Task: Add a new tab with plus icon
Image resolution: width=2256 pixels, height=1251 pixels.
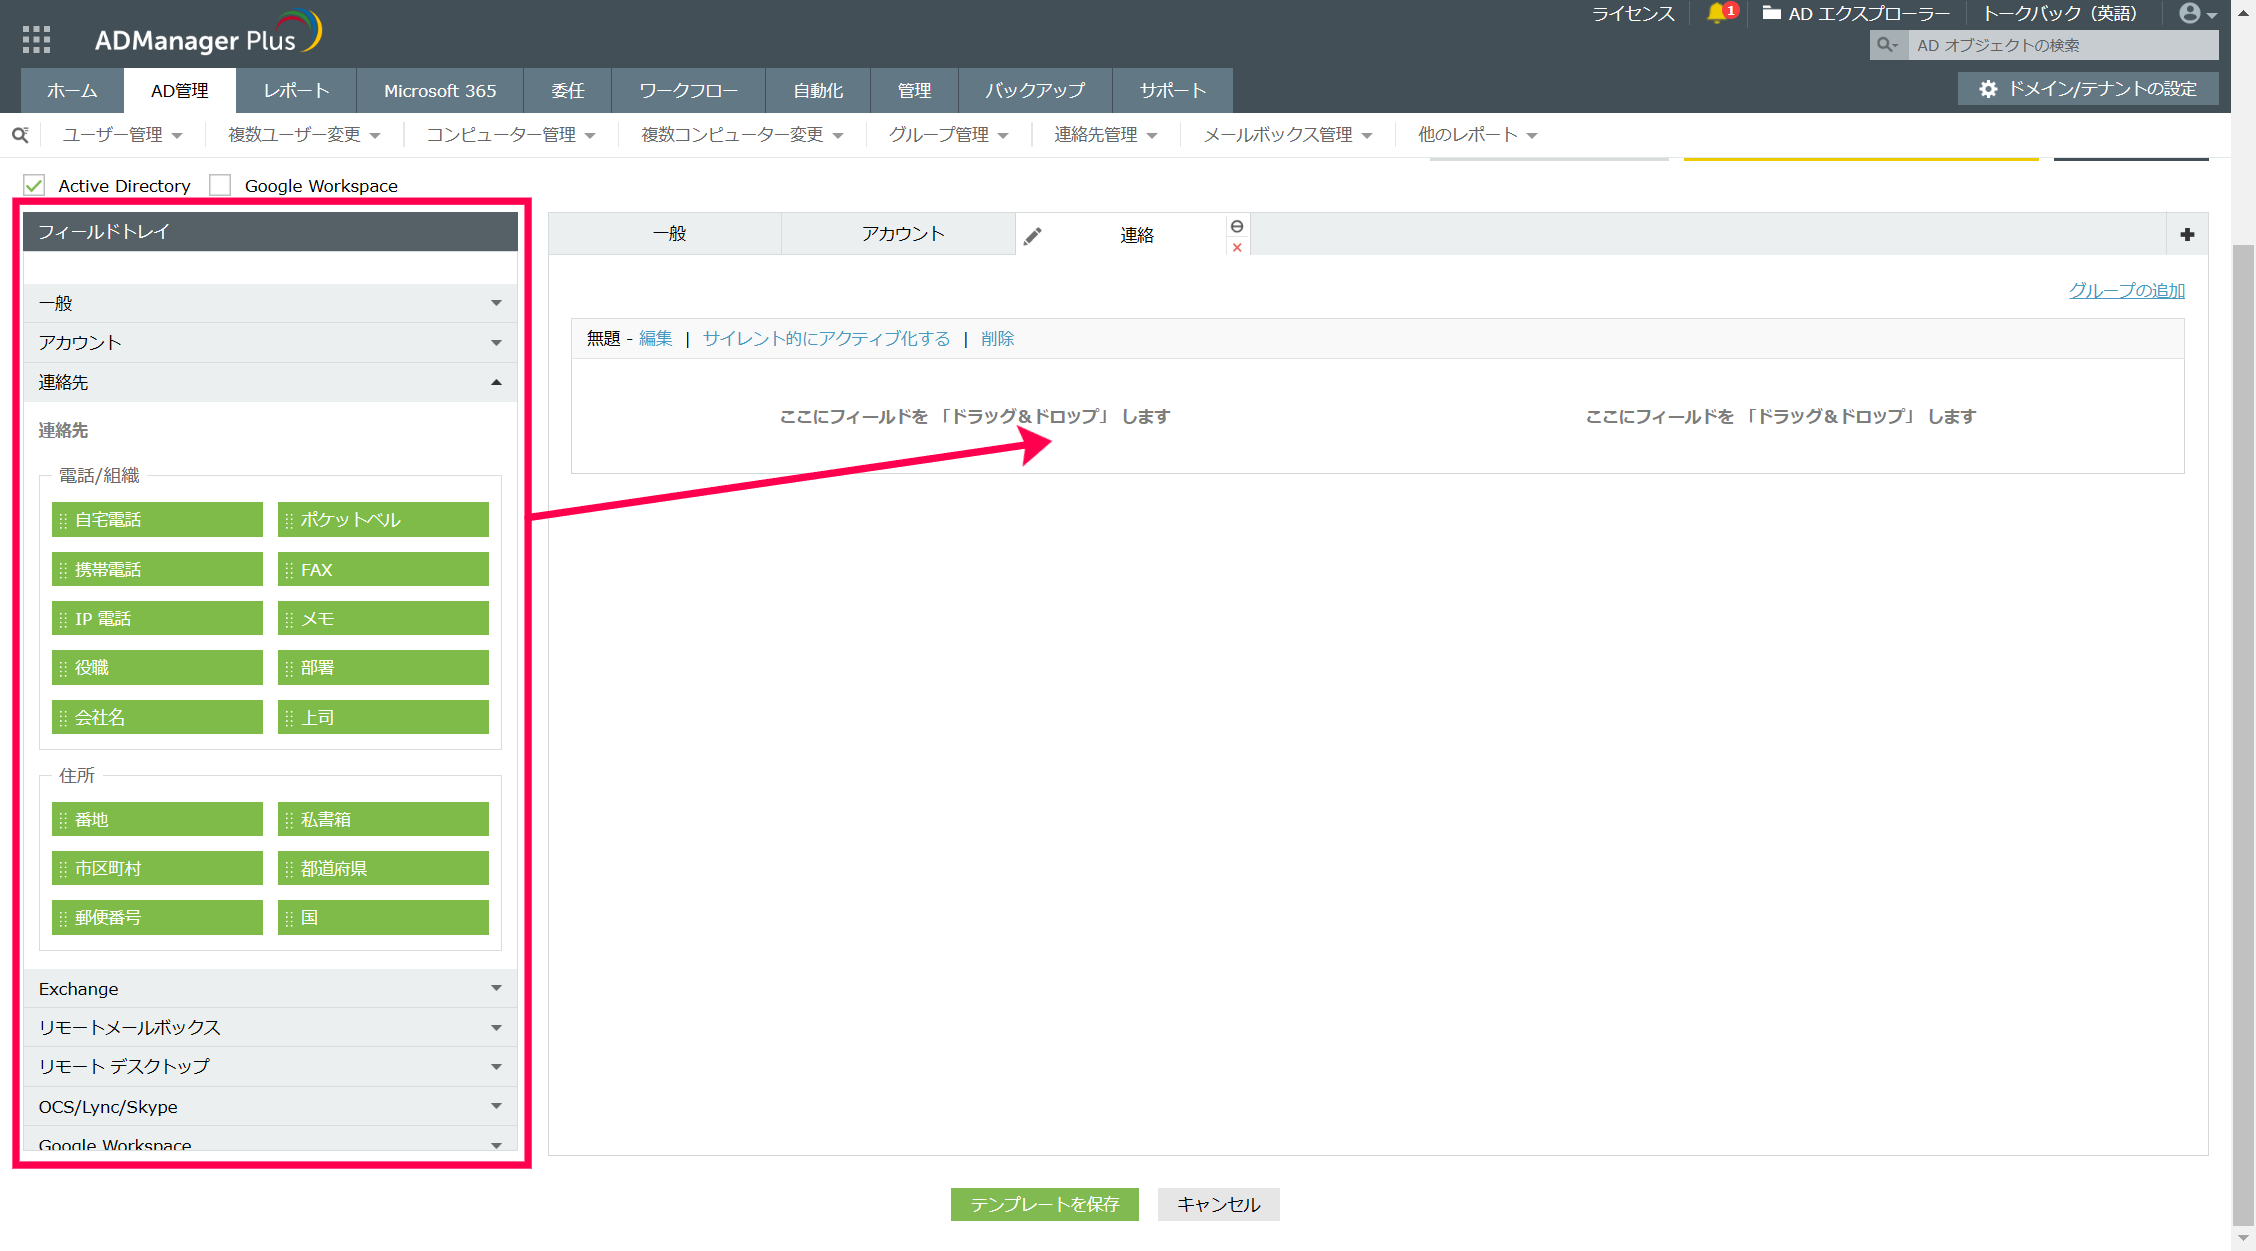Action: coord(2187,234)
